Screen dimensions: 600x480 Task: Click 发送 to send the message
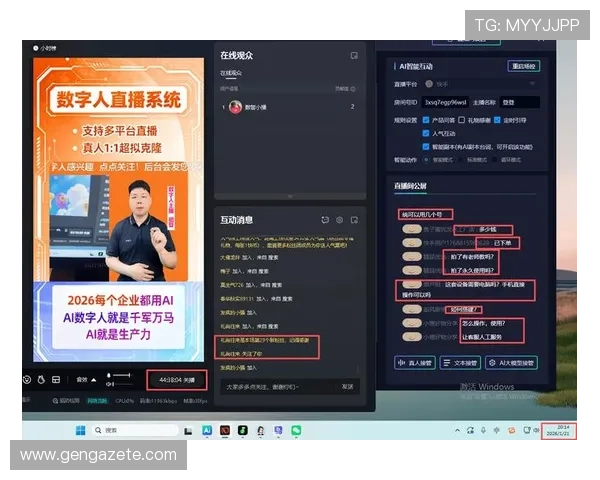(347, 387)
